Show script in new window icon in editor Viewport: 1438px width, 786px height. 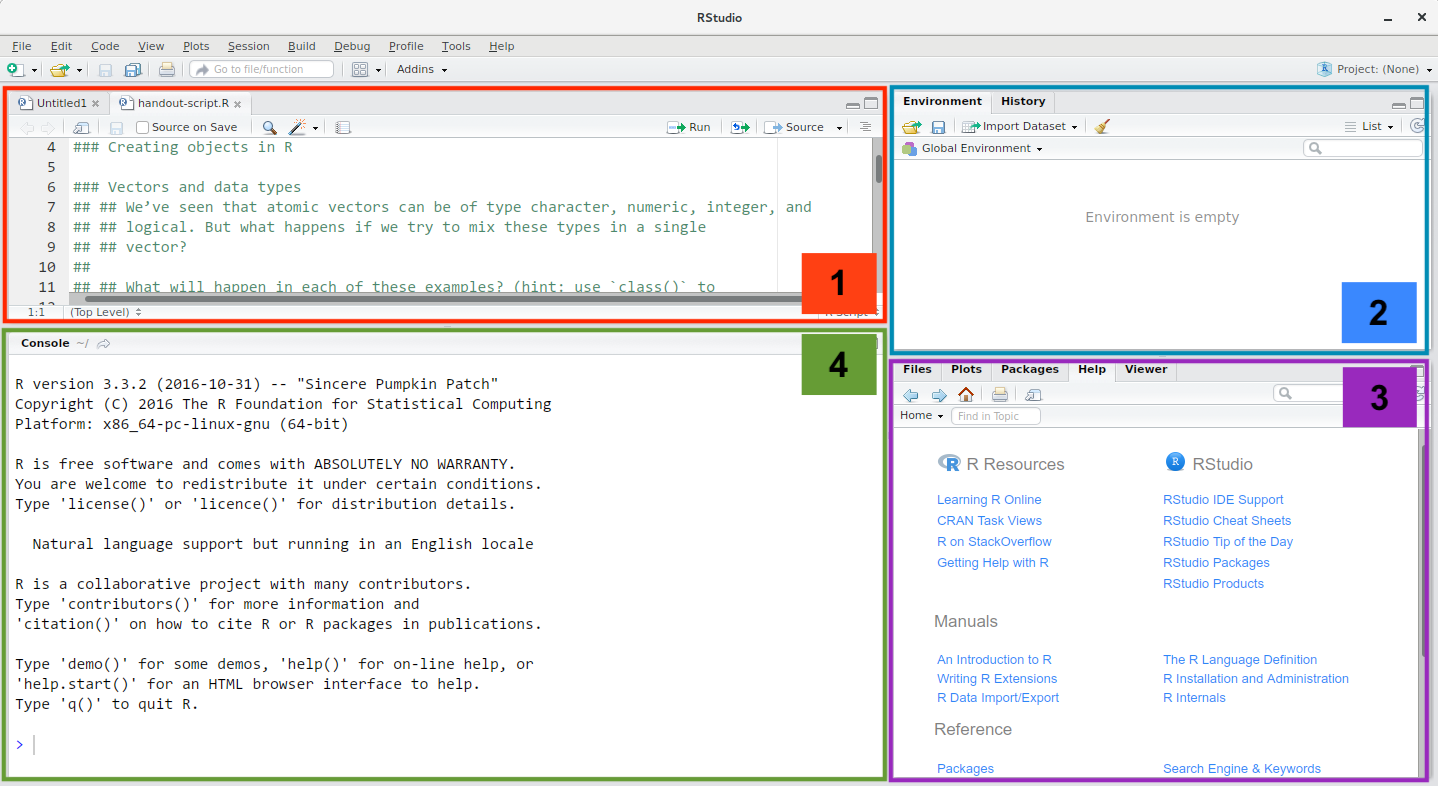pyautogui.click(x=81, y=127)
